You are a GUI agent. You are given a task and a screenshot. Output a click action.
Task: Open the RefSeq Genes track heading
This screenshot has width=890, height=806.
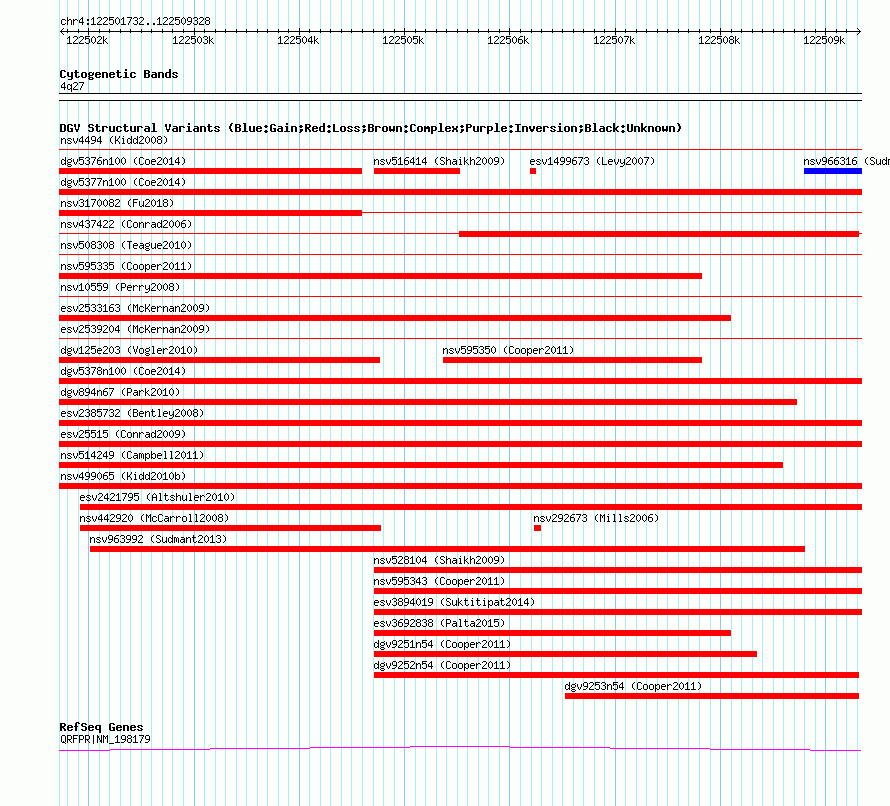coord(101,727)
